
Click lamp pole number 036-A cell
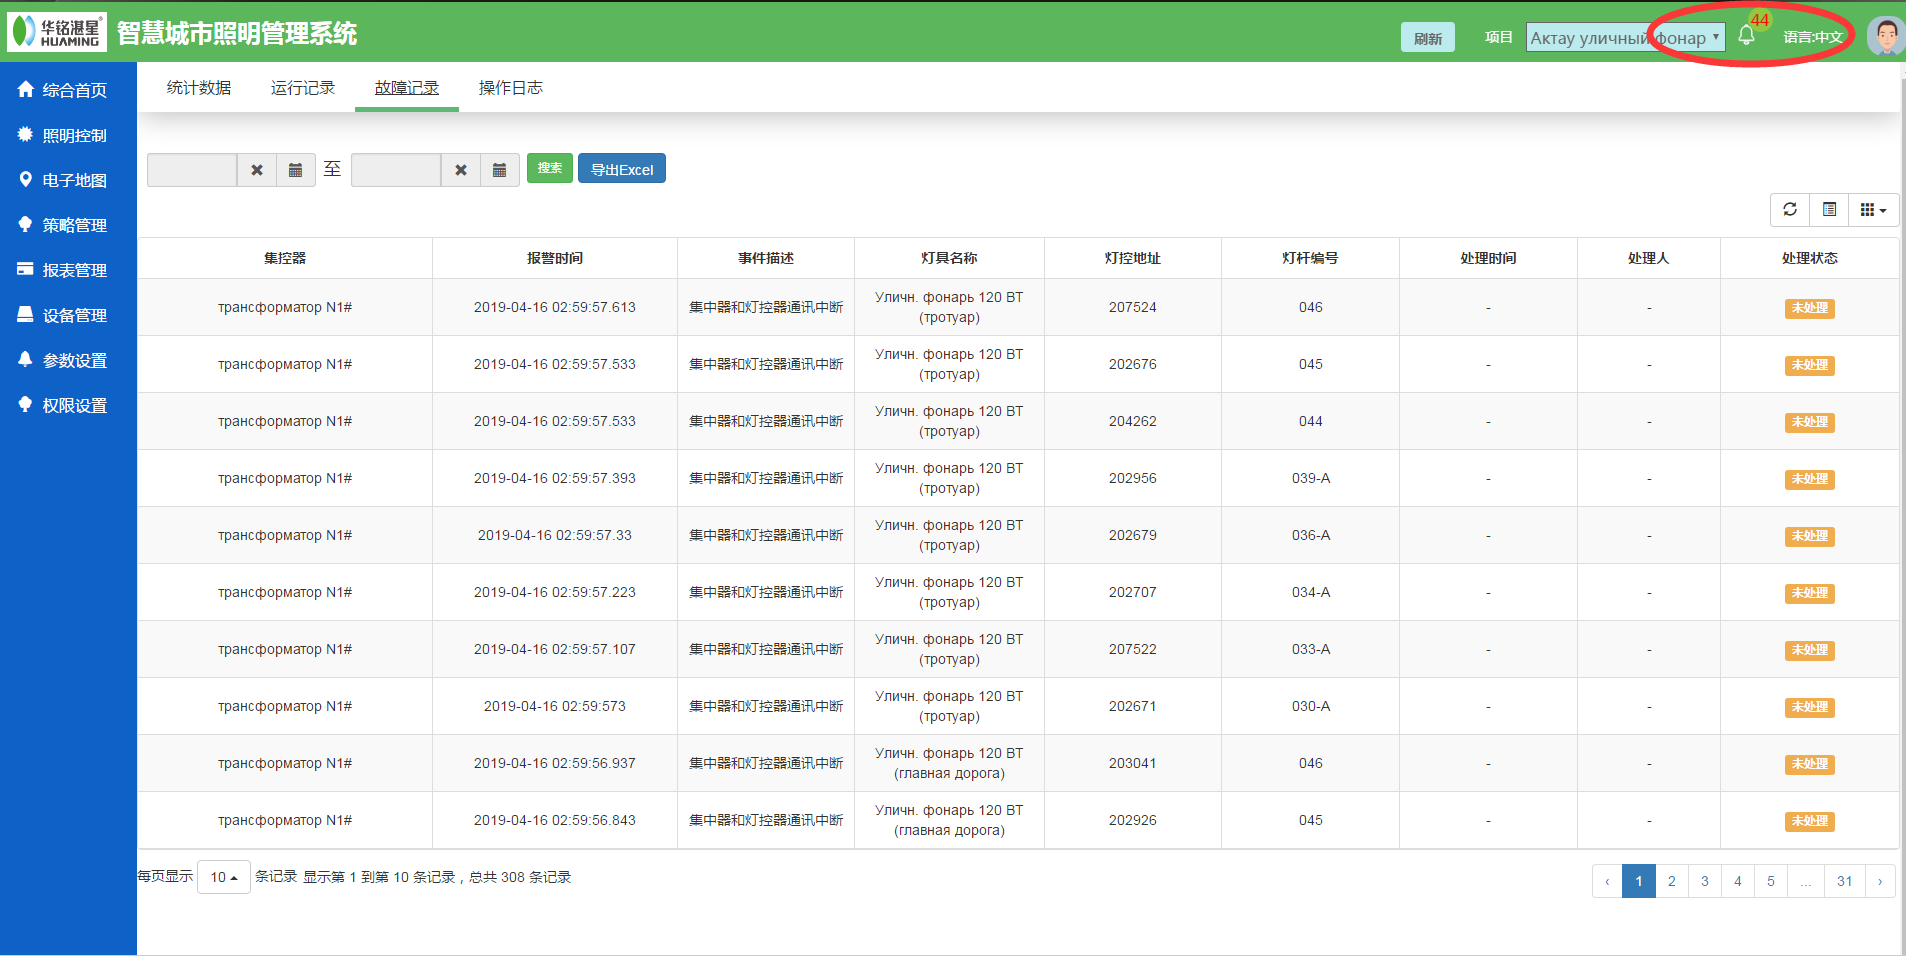[x=1311, y=535]
